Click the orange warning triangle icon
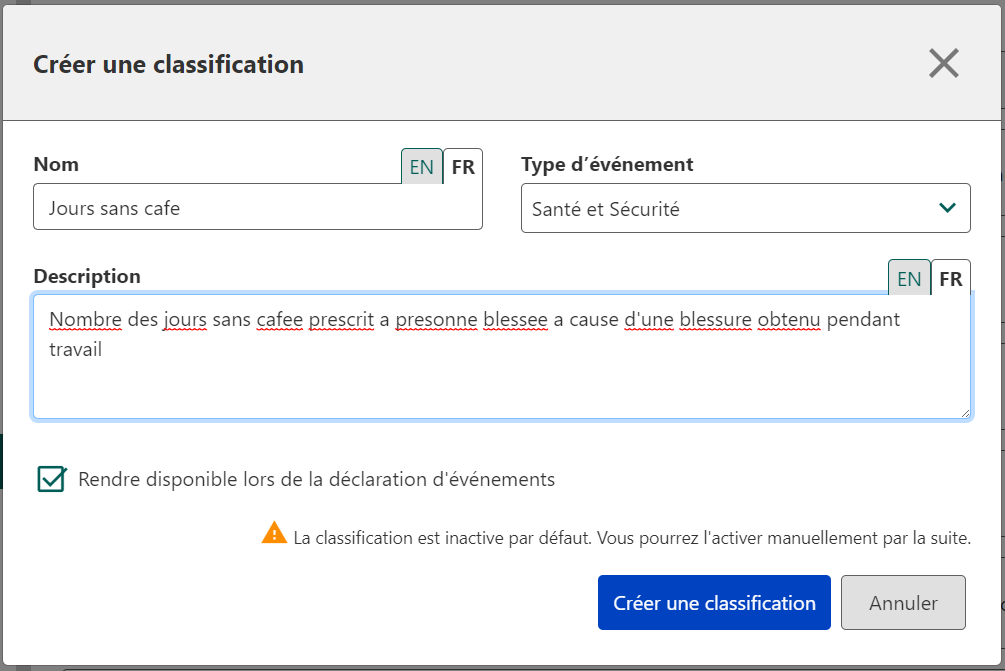This screenshot has width=1005, height=671. [274, 533]
